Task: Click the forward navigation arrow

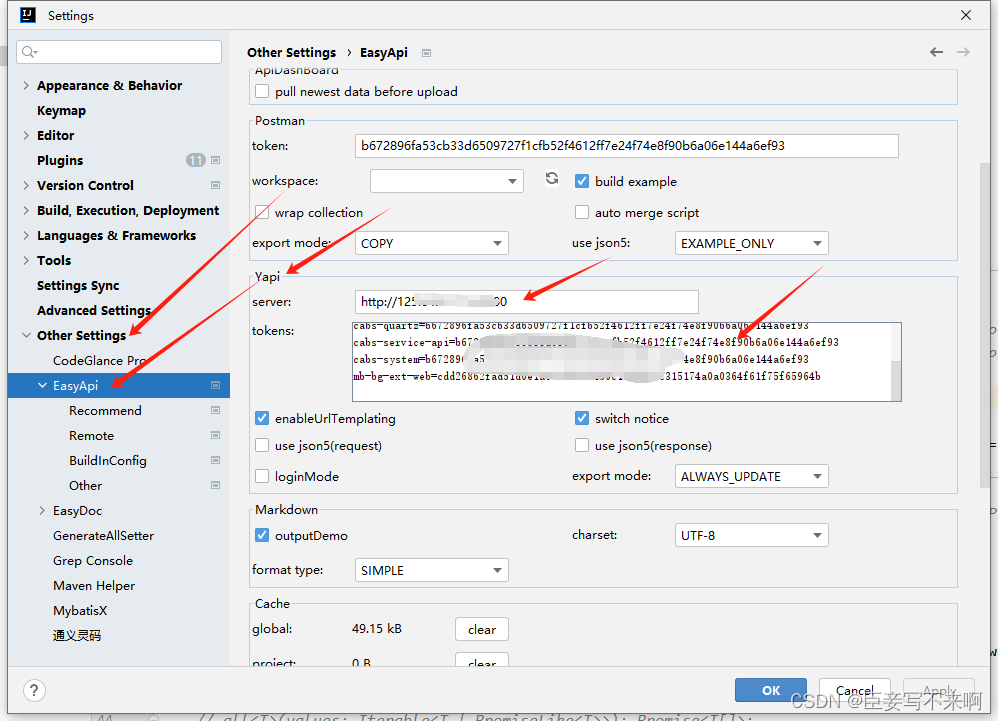Action: [x=964, y=52]
